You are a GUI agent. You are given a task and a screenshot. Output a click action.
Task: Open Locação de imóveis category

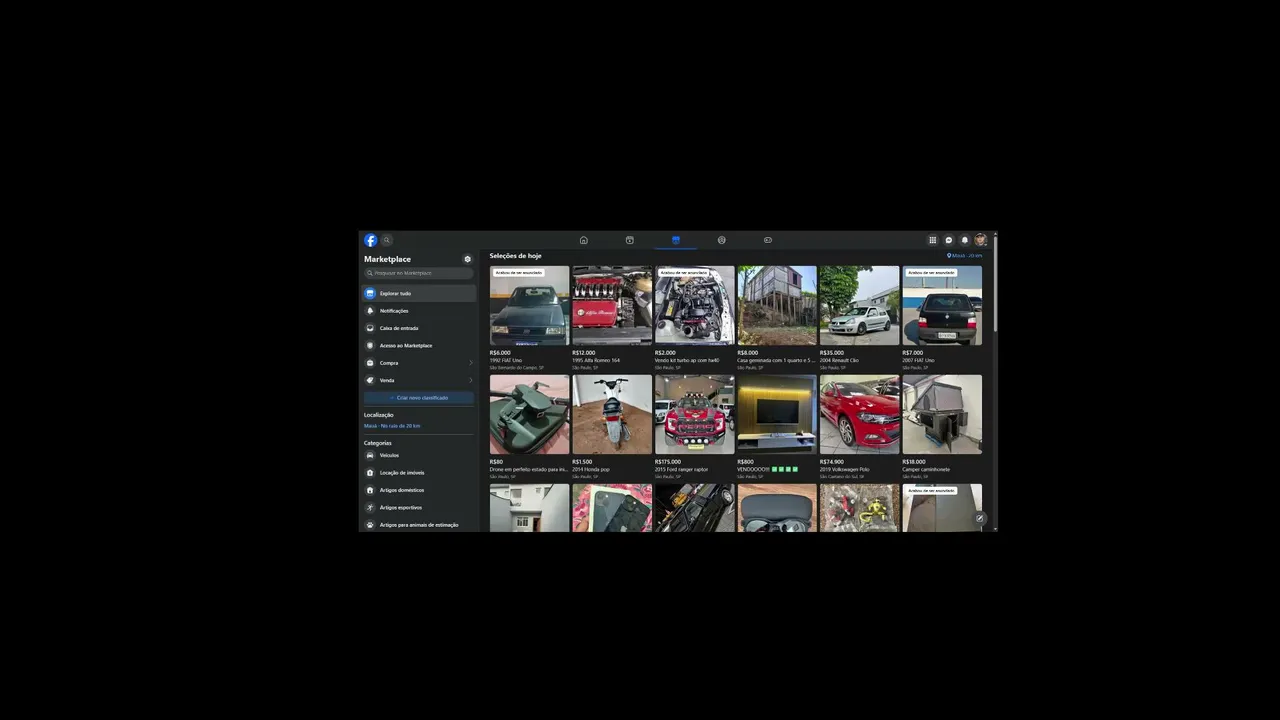[x=419, y=473]
